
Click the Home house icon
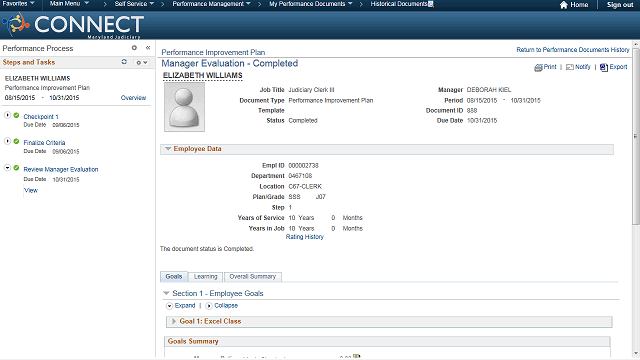pyautogui.click(x=564, y=5)
